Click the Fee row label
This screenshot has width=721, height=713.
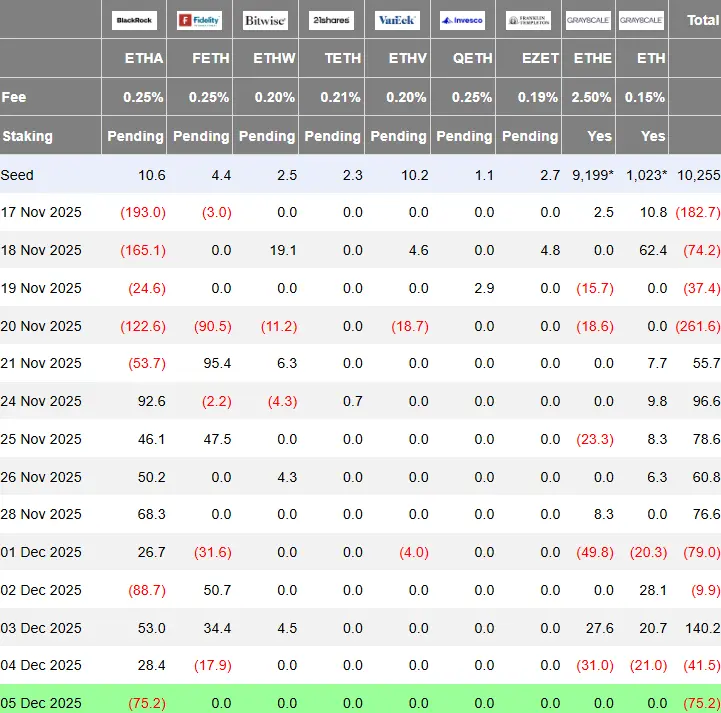[x=13, y=97]
